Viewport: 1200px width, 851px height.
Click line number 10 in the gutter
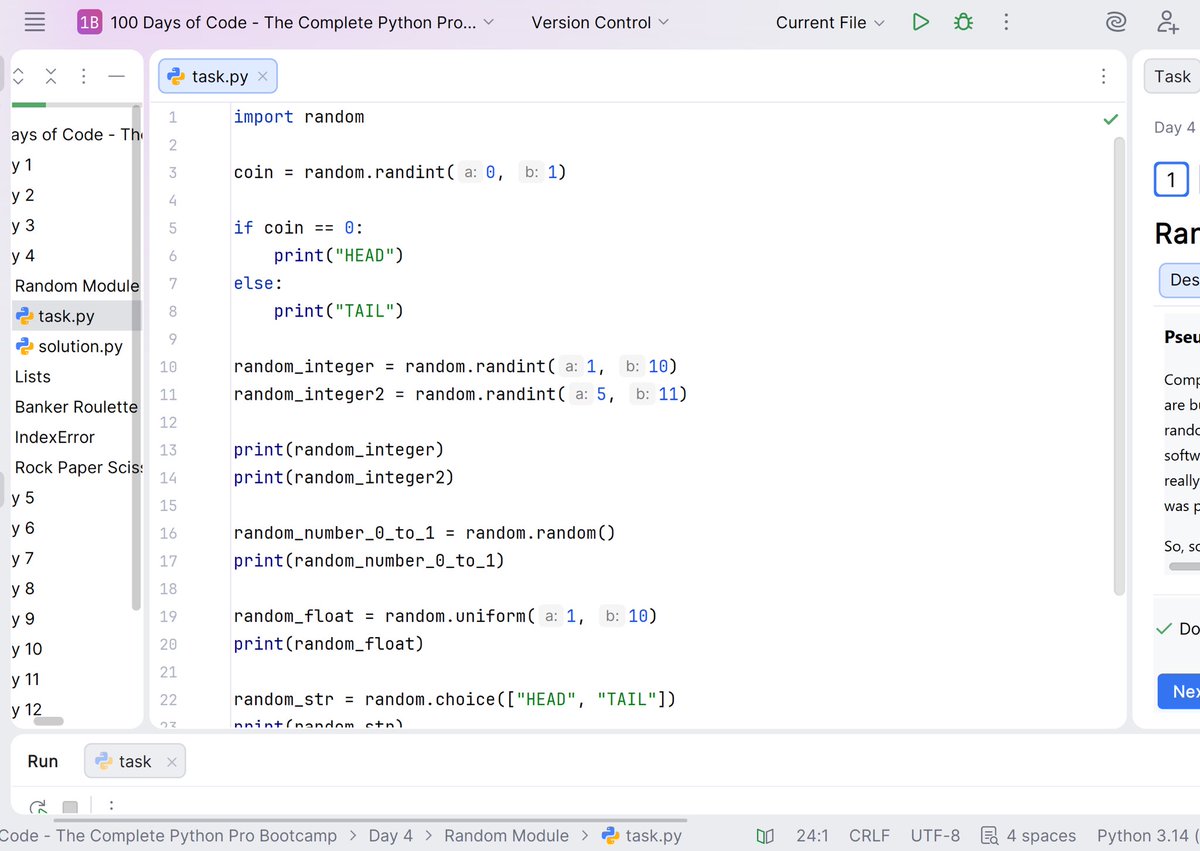(168, 367)
